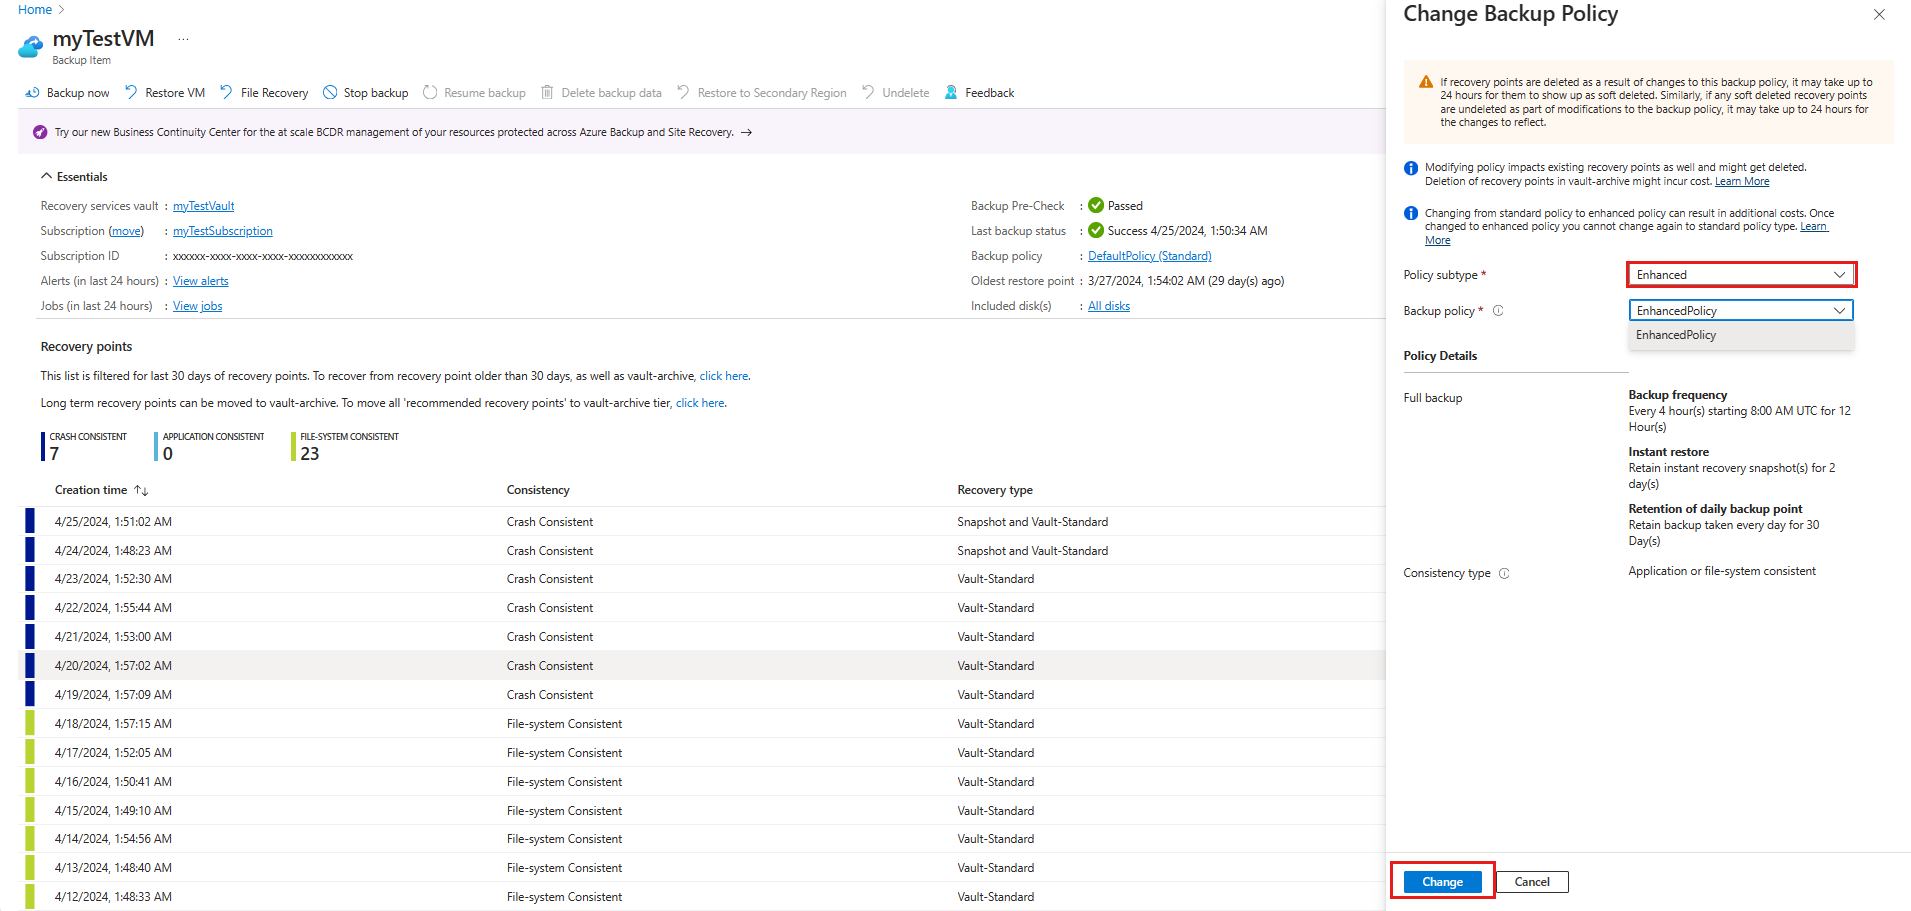Image resolution: width=1911 pixels, height=911 pixels.
Task: Select EnhancedPolicy from the dropdown list
Action: pos(1676,336)
